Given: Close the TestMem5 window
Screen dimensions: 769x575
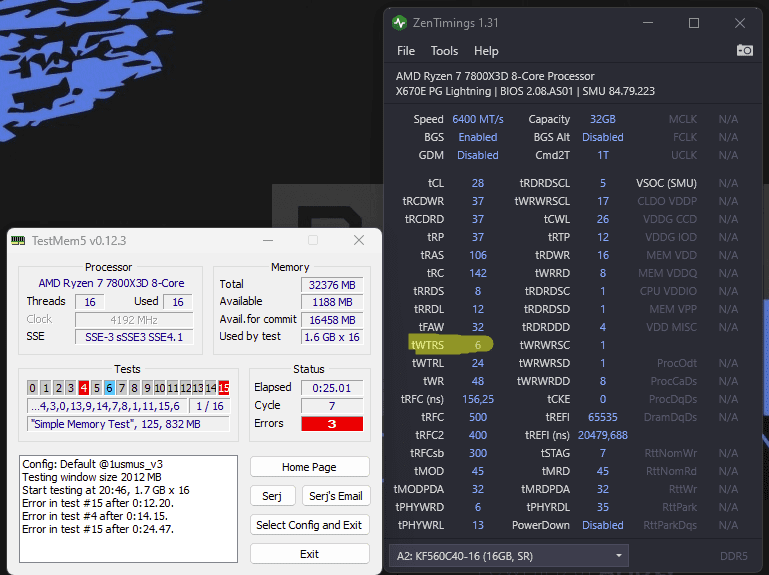Looking at the screenshot, I should click(x=359, y=240).
